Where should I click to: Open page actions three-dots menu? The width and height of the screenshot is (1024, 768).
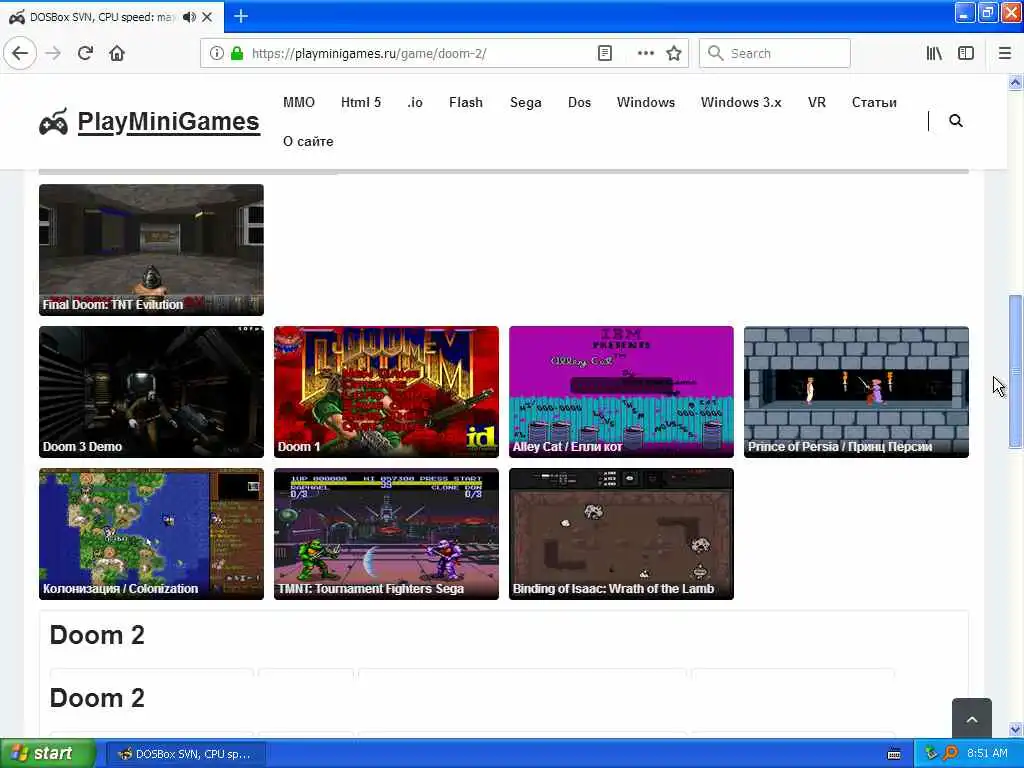pyautogui.click(x=645, y=54)
